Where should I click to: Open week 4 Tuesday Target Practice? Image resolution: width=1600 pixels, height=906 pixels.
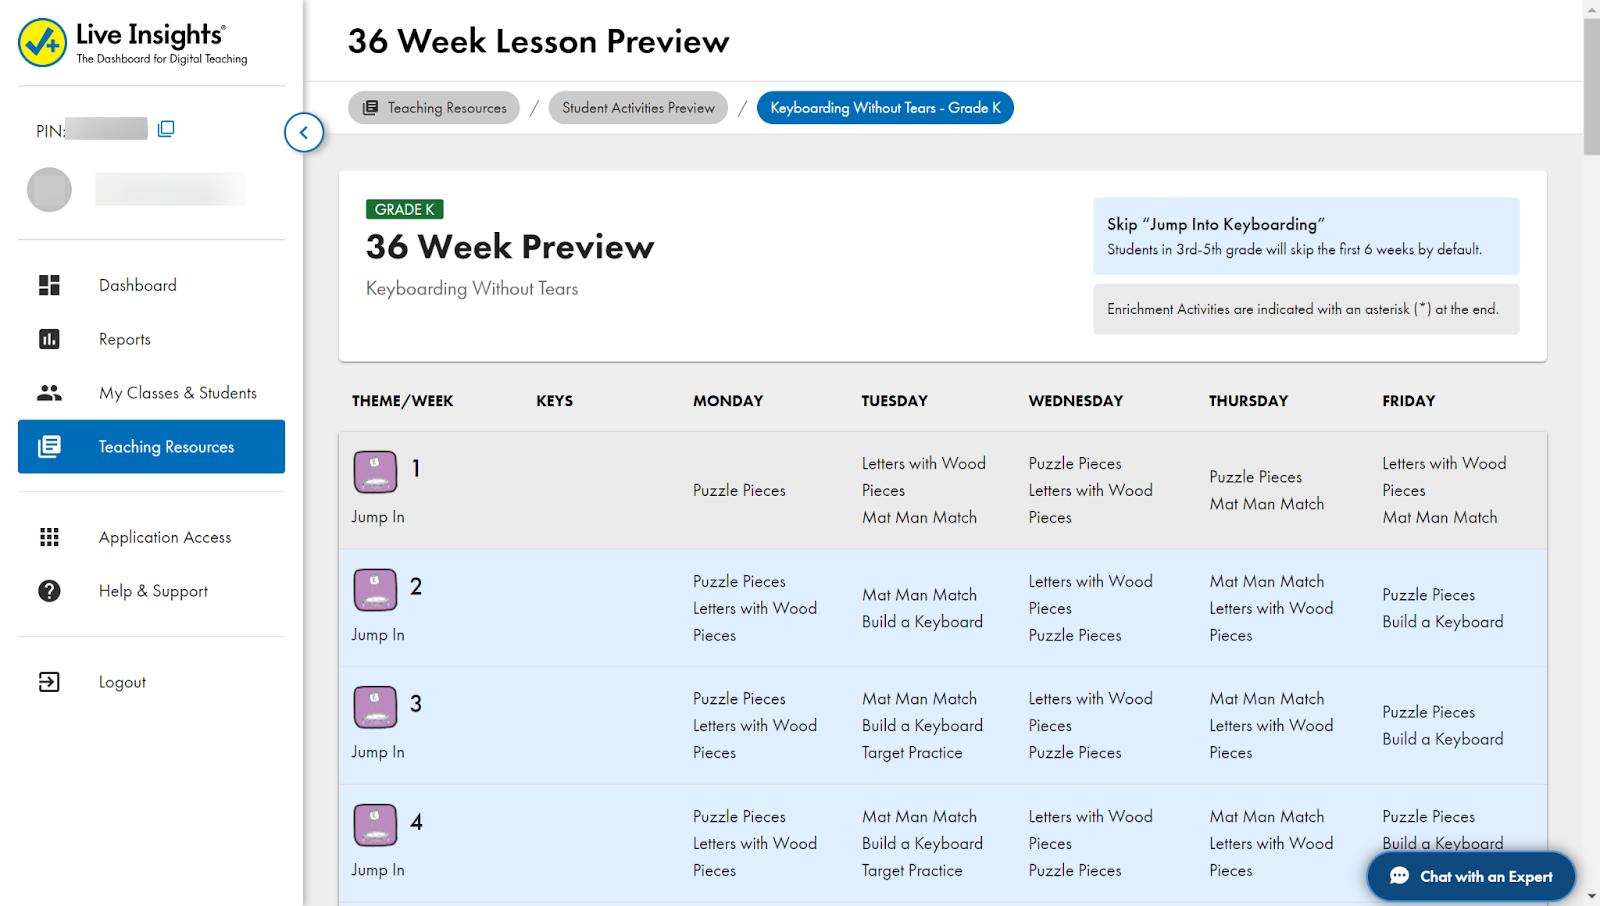pyautogui.click(x=912, y=871)
